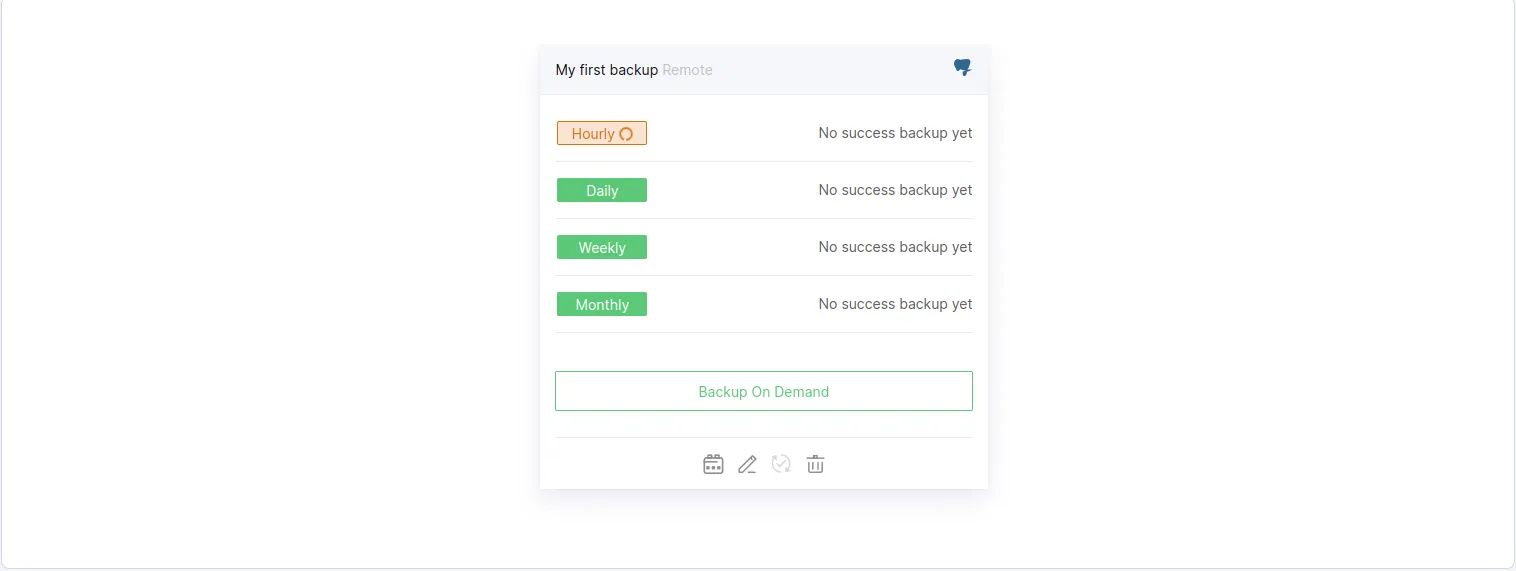Edit the backup with the pencil icon
The height and width of the screenshot is (571, 1516).
point(747,464)
